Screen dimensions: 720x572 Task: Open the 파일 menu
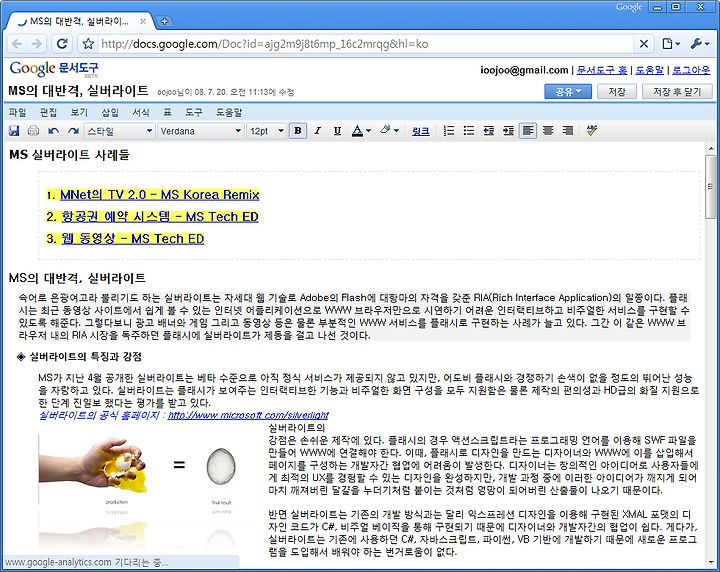(x=17, y=112)
